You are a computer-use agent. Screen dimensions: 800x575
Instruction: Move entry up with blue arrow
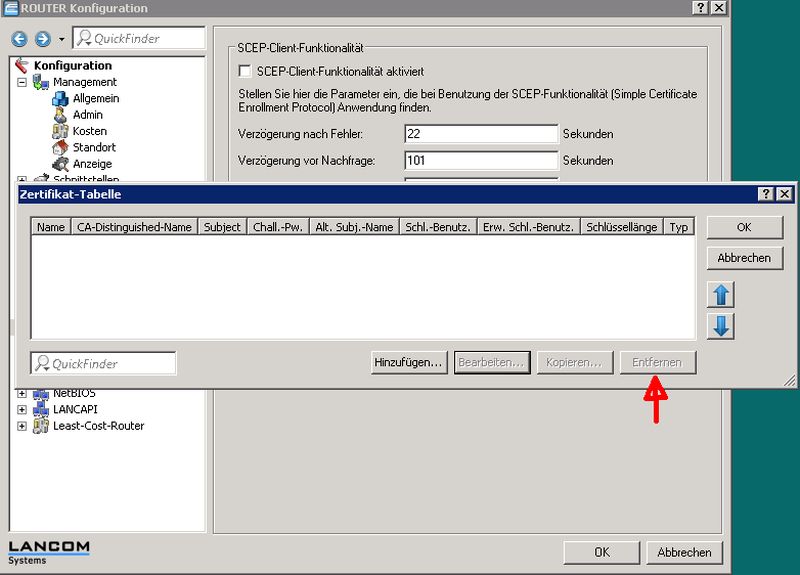coord(720,294)
